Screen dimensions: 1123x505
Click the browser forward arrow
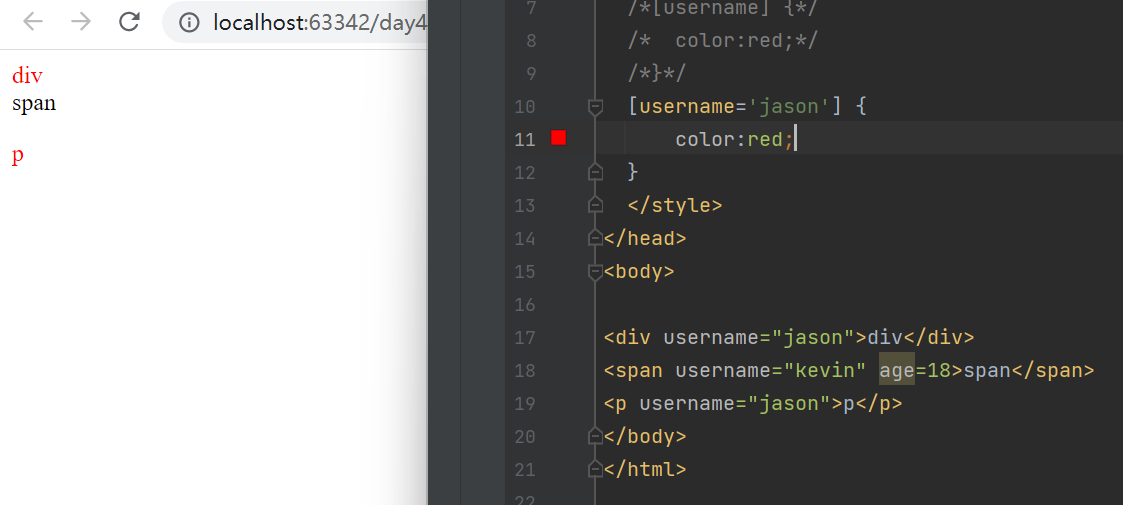tap(81, 22)
